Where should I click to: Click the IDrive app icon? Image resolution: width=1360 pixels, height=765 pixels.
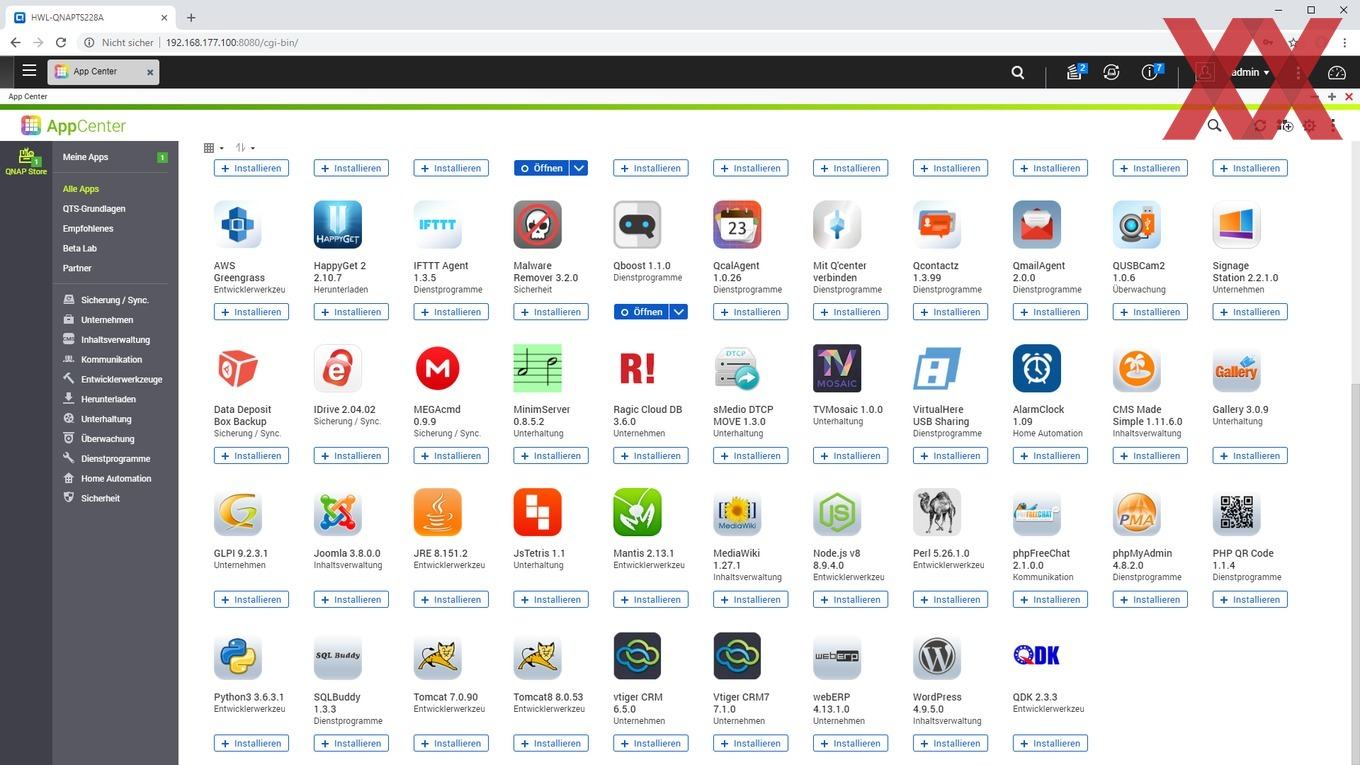(x=338, y=368)
